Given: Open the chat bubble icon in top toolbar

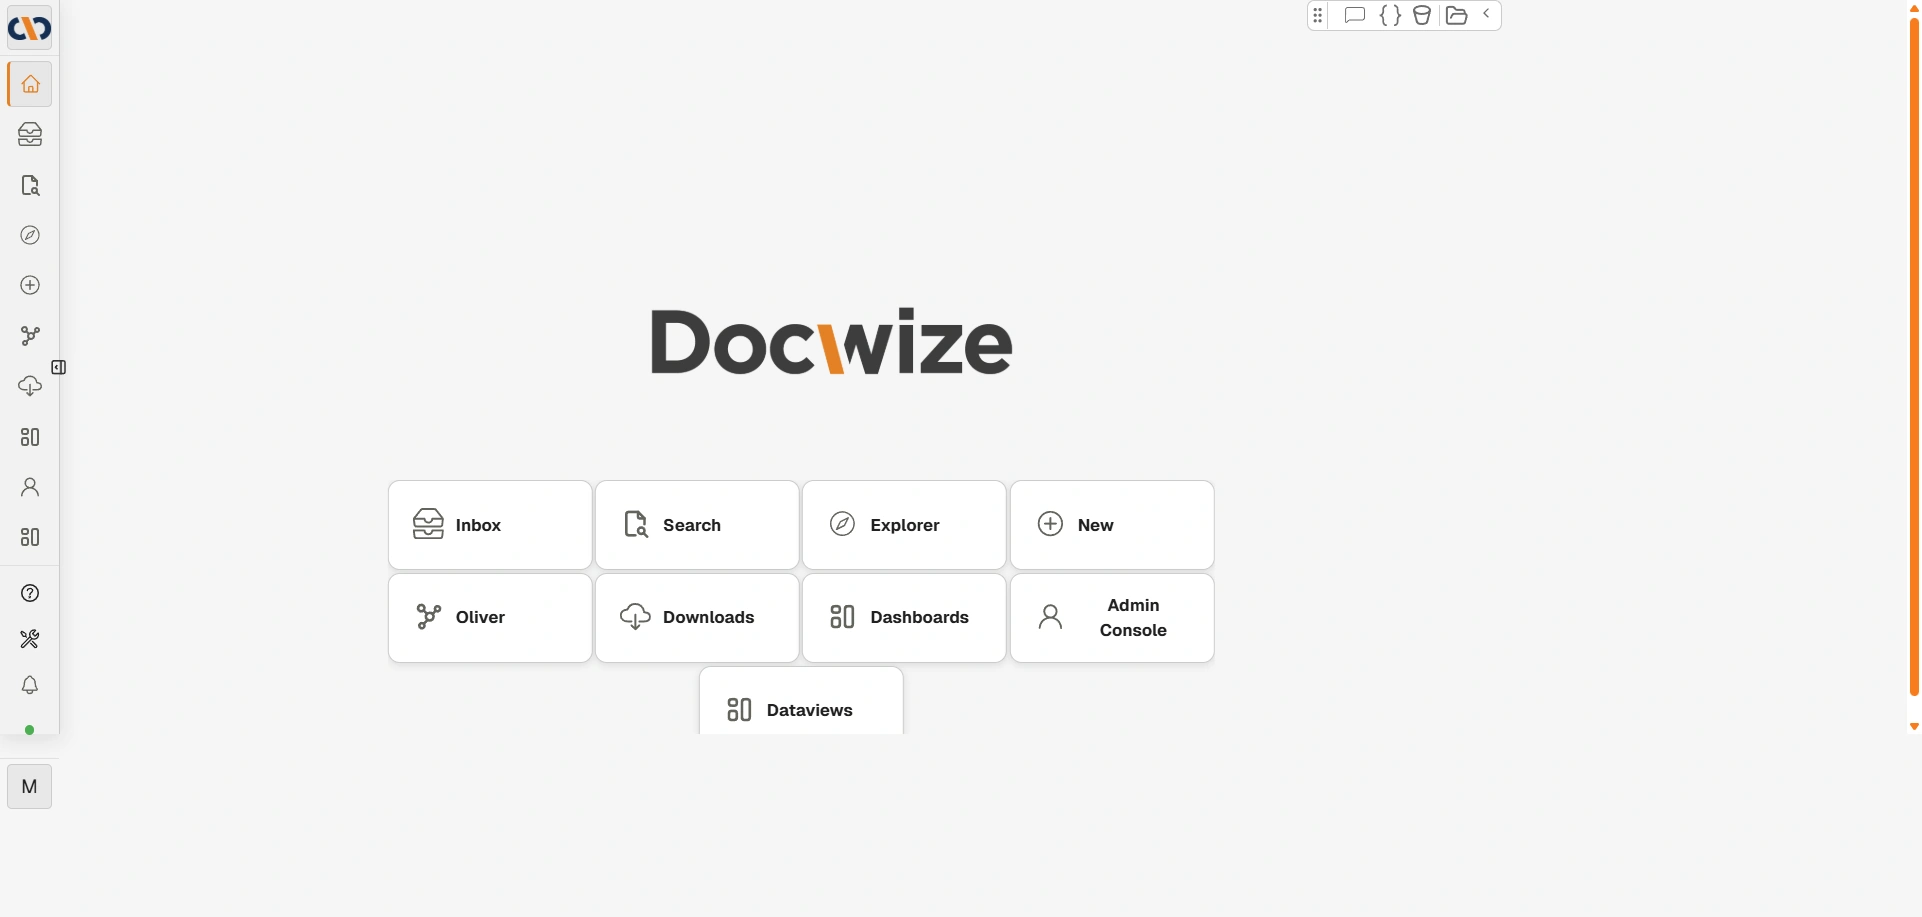Looking at the screenshot, I should coord(1355,15).
